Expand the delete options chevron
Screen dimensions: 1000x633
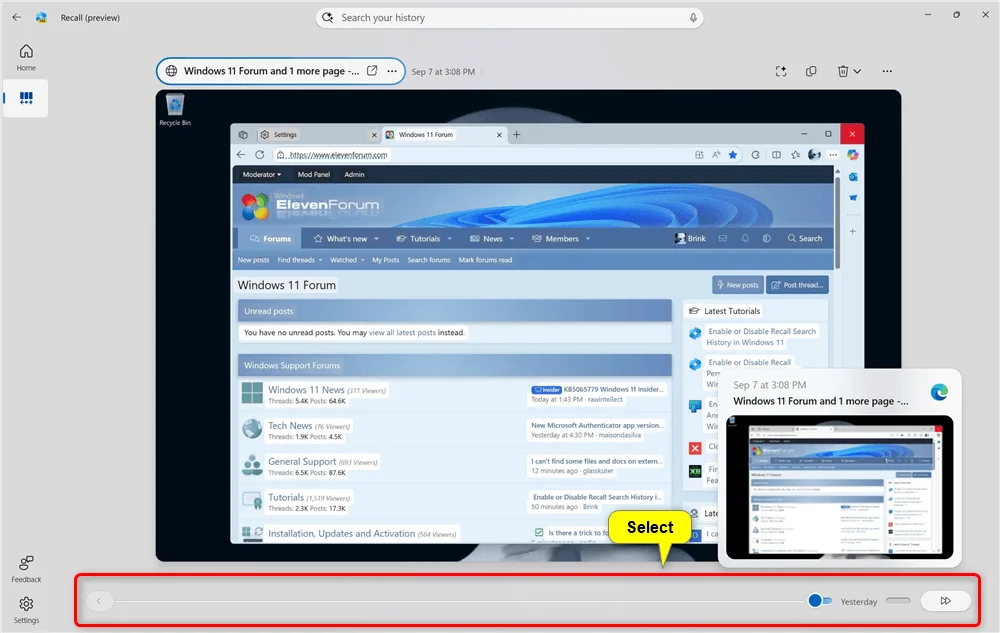tap(857, 71)
